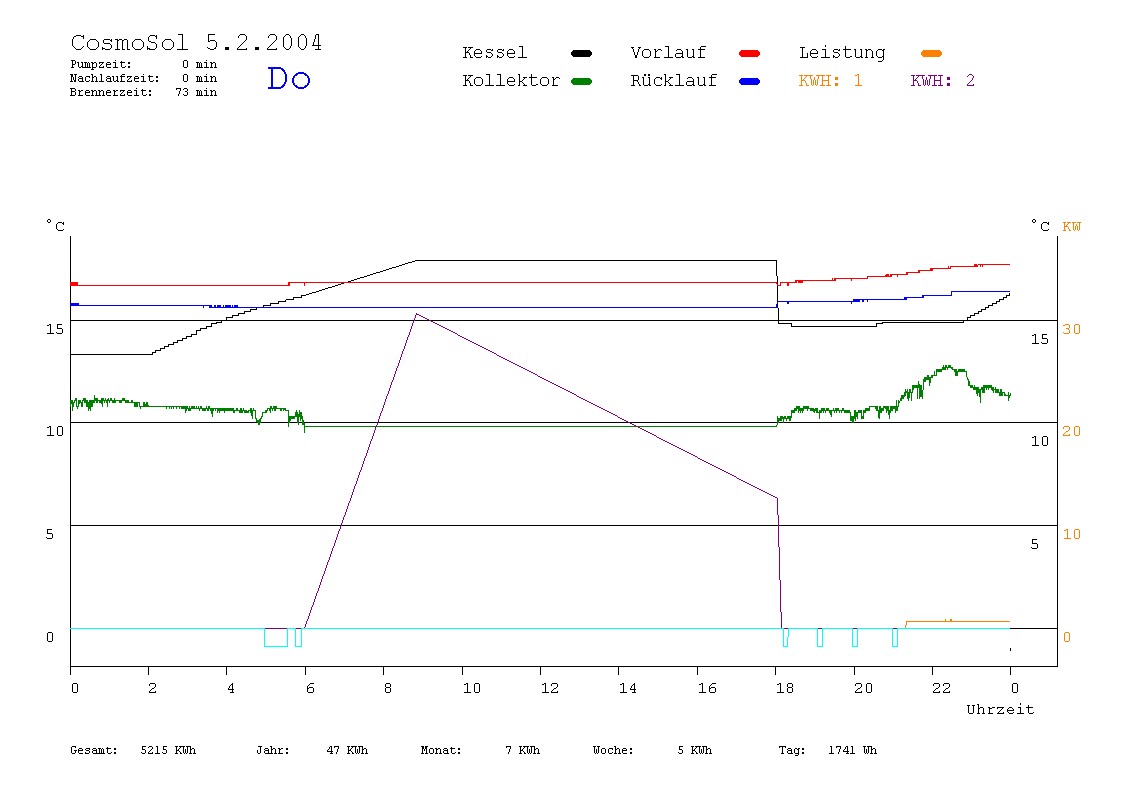Click the green Kollektor legend swatch
Image resolution: width=1148 pixels, height=812 pixels.
[581, 81]
